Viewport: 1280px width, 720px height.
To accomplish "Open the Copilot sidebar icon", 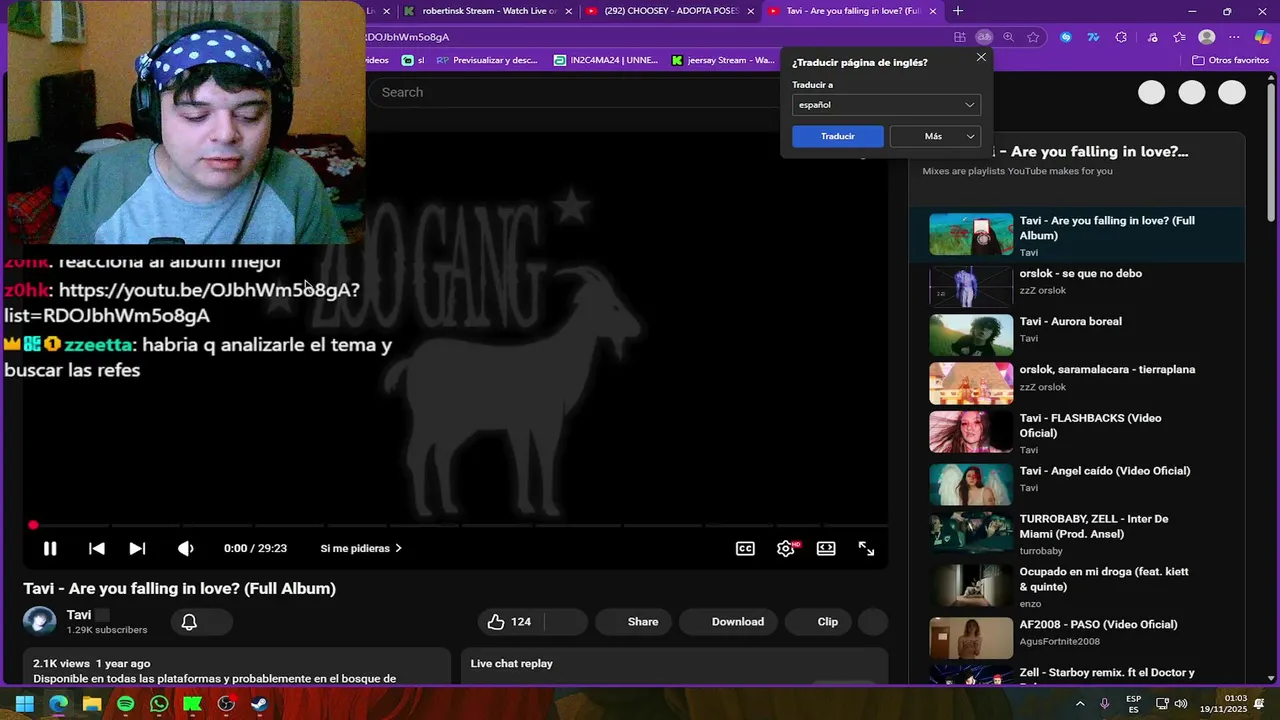I will point(1262,37).
